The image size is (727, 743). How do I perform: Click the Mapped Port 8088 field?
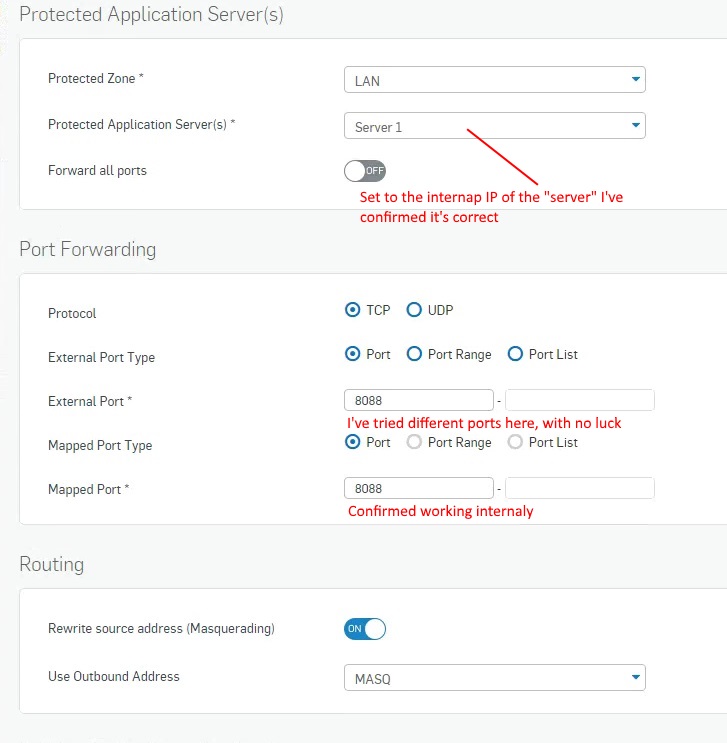point(418,488)
